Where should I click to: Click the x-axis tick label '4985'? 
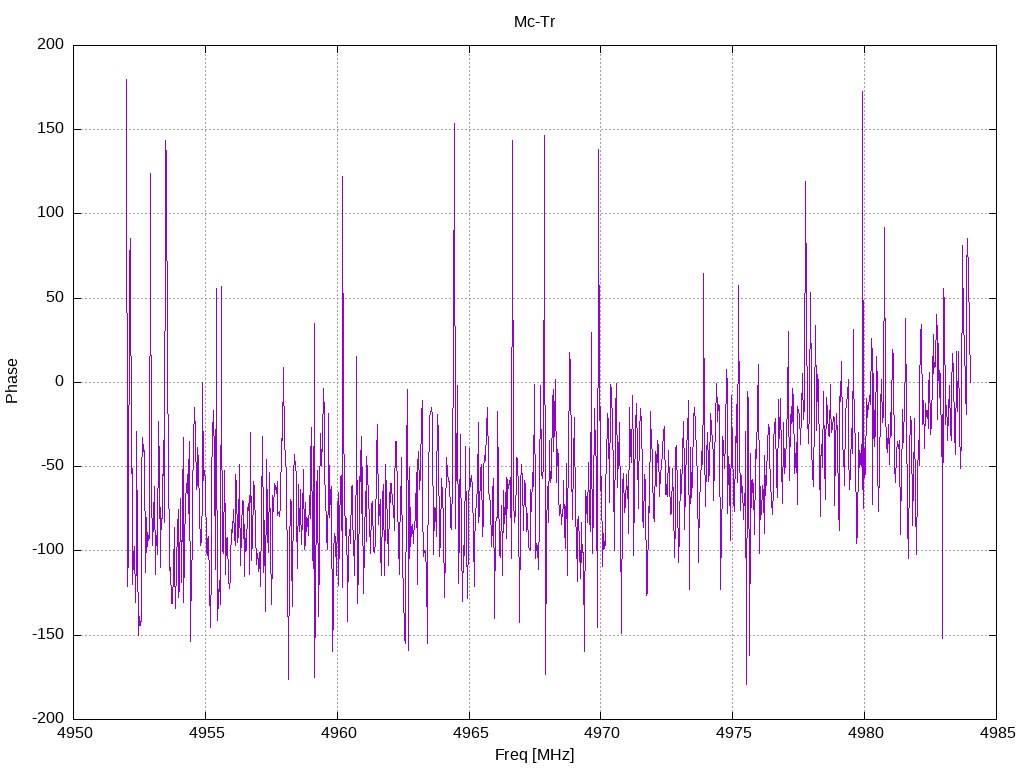(997, 733)
